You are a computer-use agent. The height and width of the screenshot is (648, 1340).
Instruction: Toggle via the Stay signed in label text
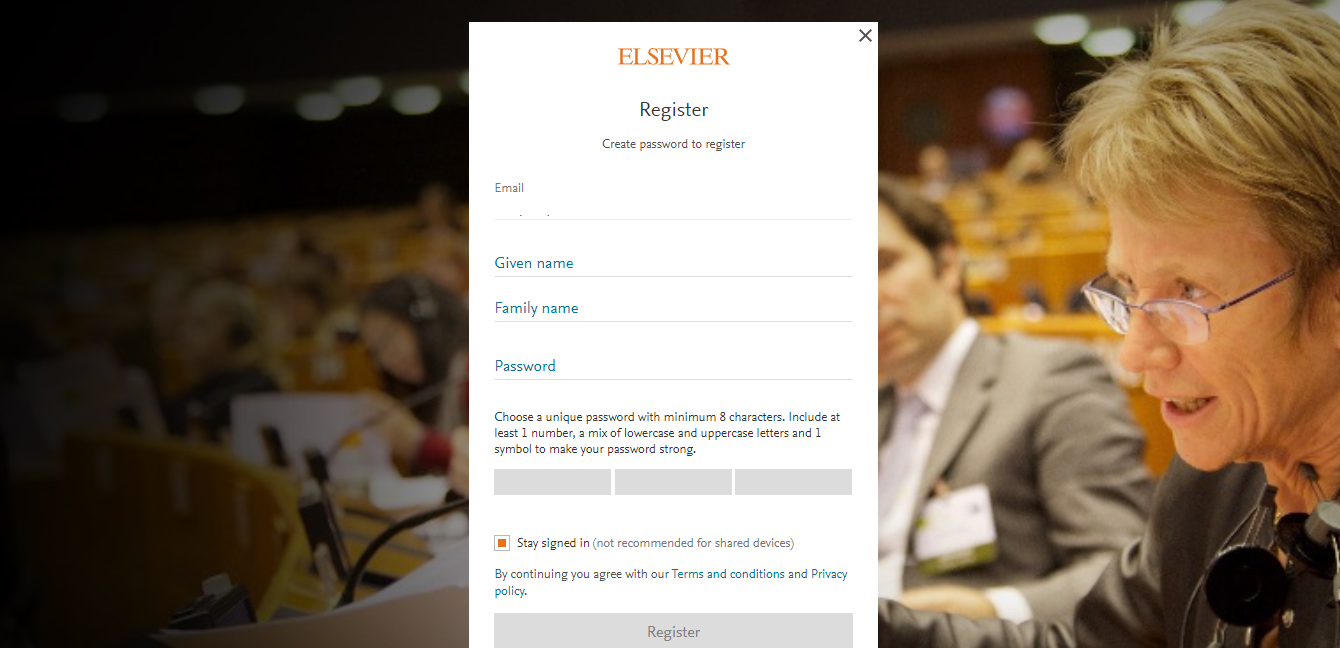tap(553, 543)
